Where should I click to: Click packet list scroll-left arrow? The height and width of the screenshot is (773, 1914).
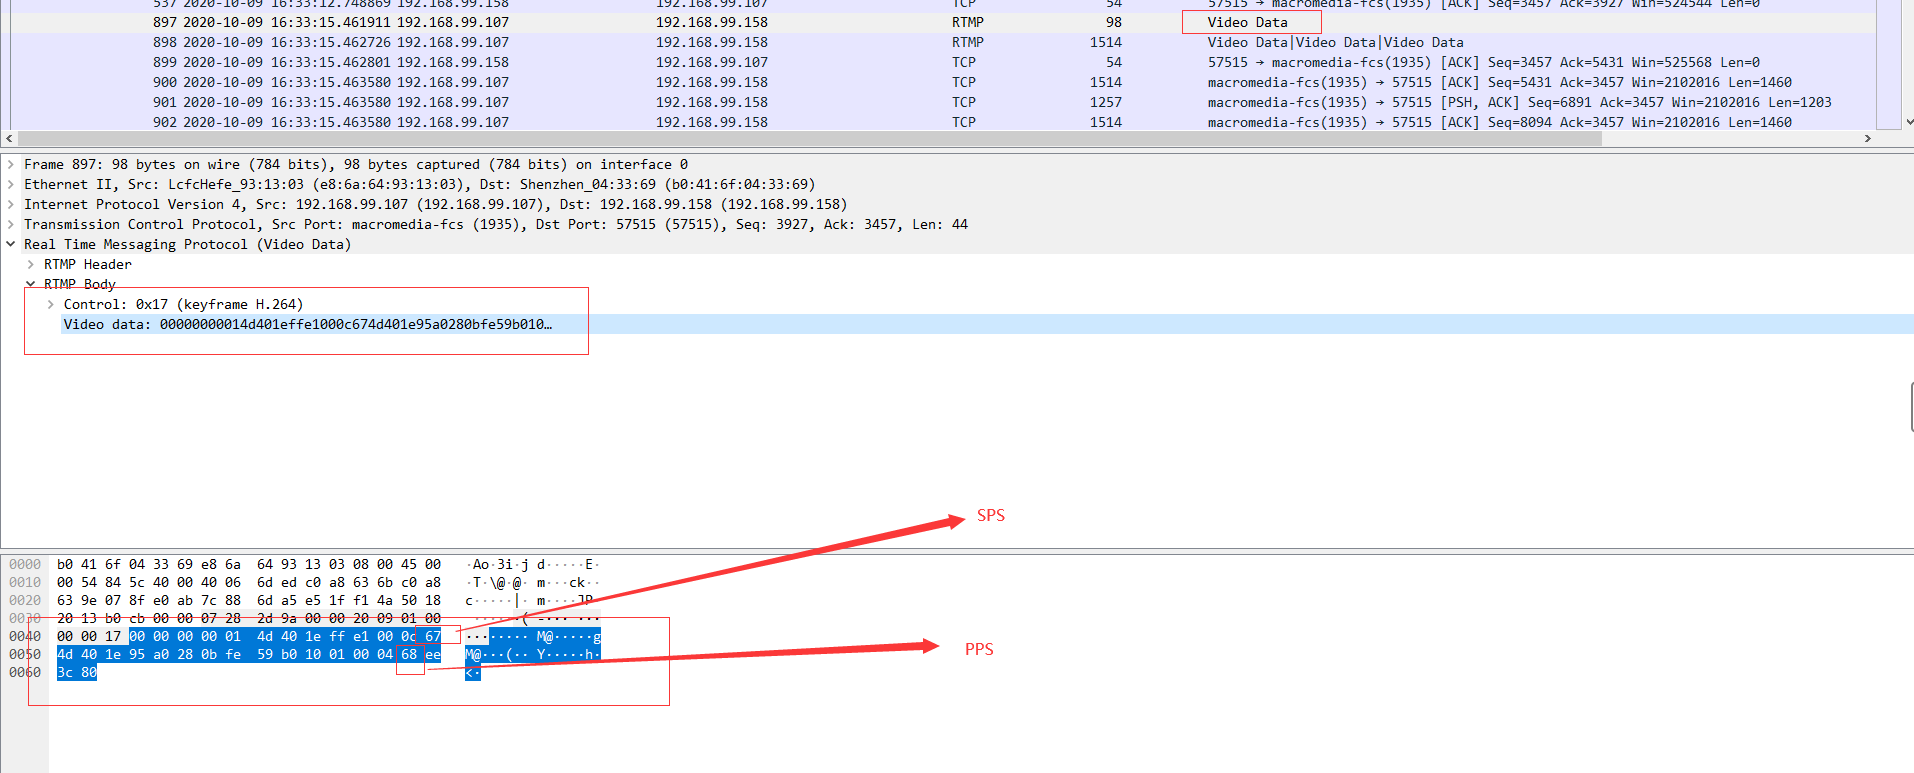tap(10, 139)
